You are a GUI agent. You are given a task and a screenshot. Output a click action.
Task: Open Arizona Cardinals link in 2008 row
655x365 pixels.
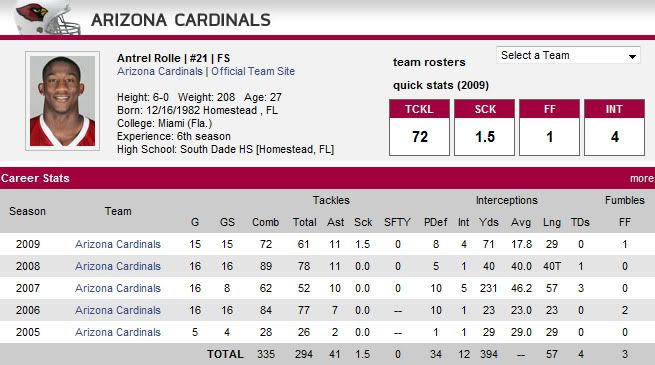click(118, 266)
